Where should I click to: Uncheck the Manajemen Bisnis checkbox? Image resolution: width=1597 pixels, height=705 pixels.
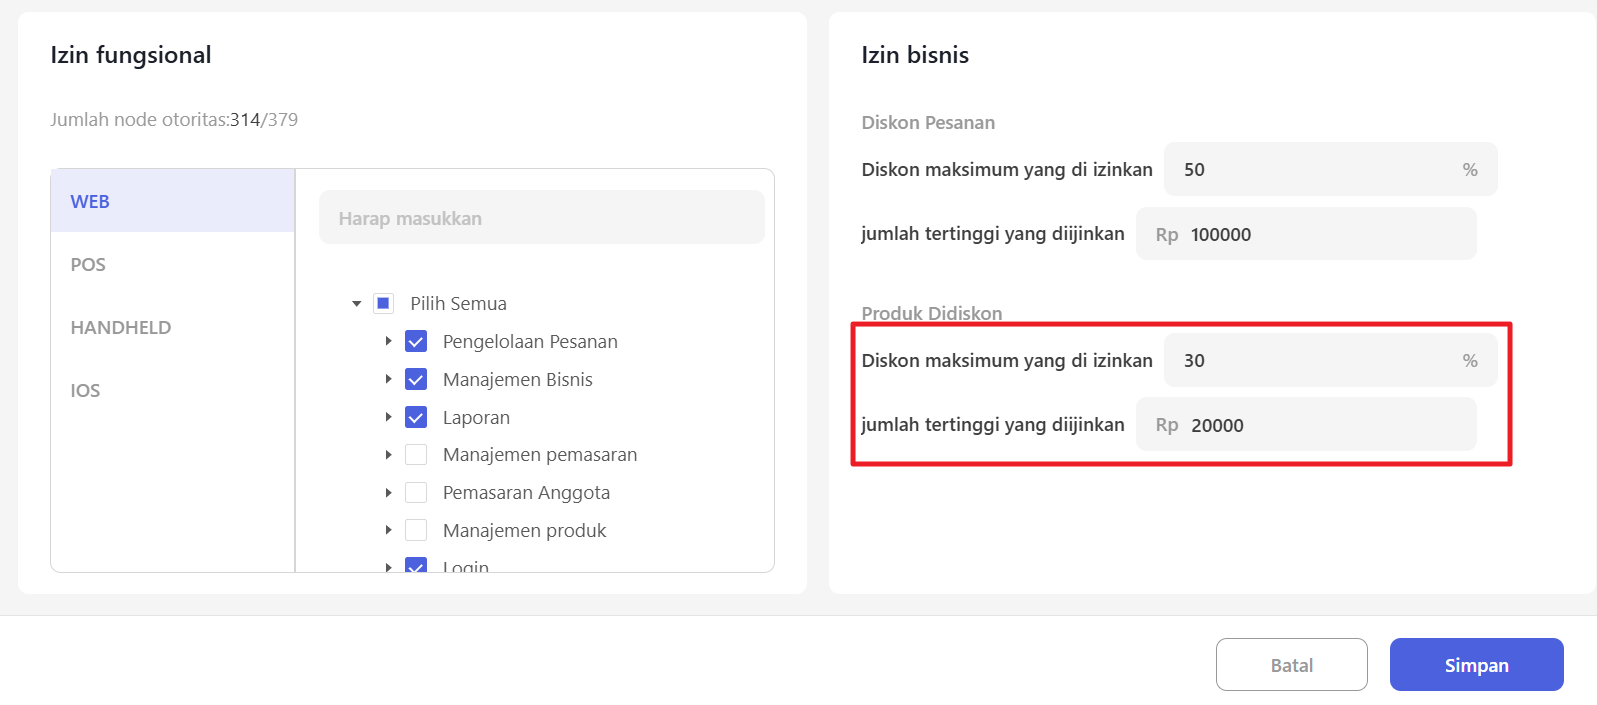pyautogui.click(x=416, y=380)
